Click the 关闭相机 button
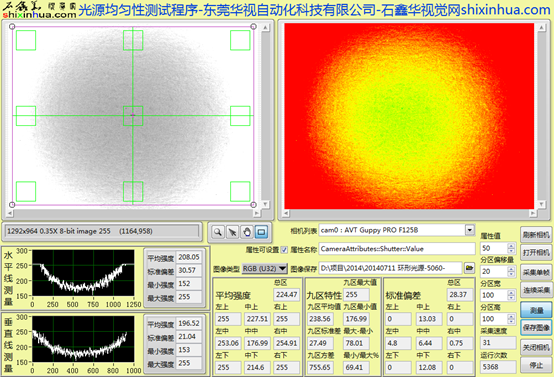Image resolution: width=554 pixels, height=377 pixels. 536,347
